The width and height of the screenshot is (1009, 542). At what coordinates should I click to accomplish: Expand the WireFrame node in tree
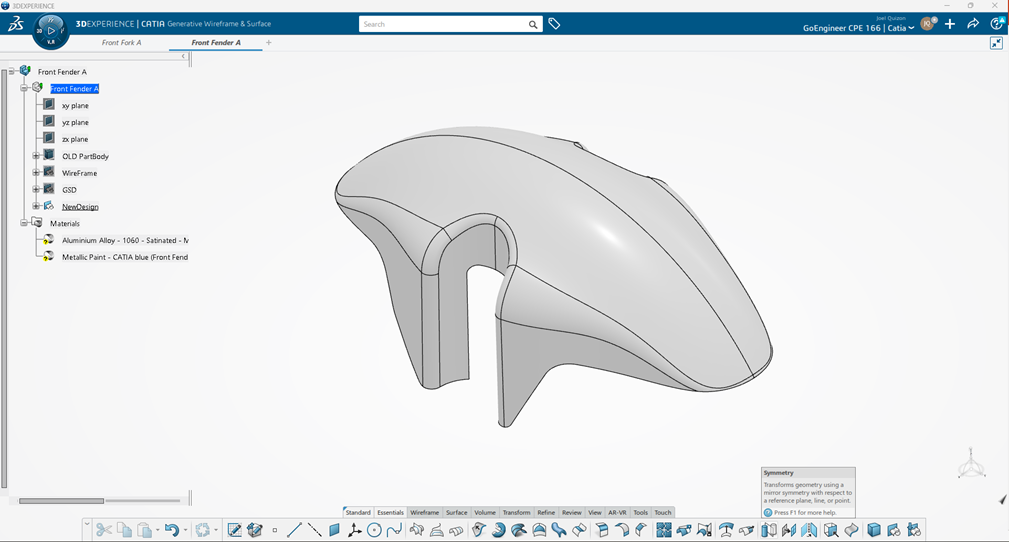coord(36,173)
